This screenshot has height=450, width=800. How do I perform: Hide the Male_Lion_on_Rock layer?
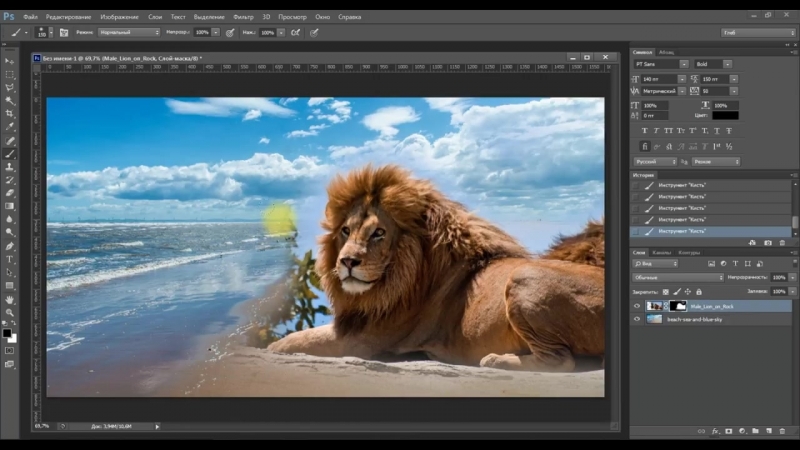(637, 306)
